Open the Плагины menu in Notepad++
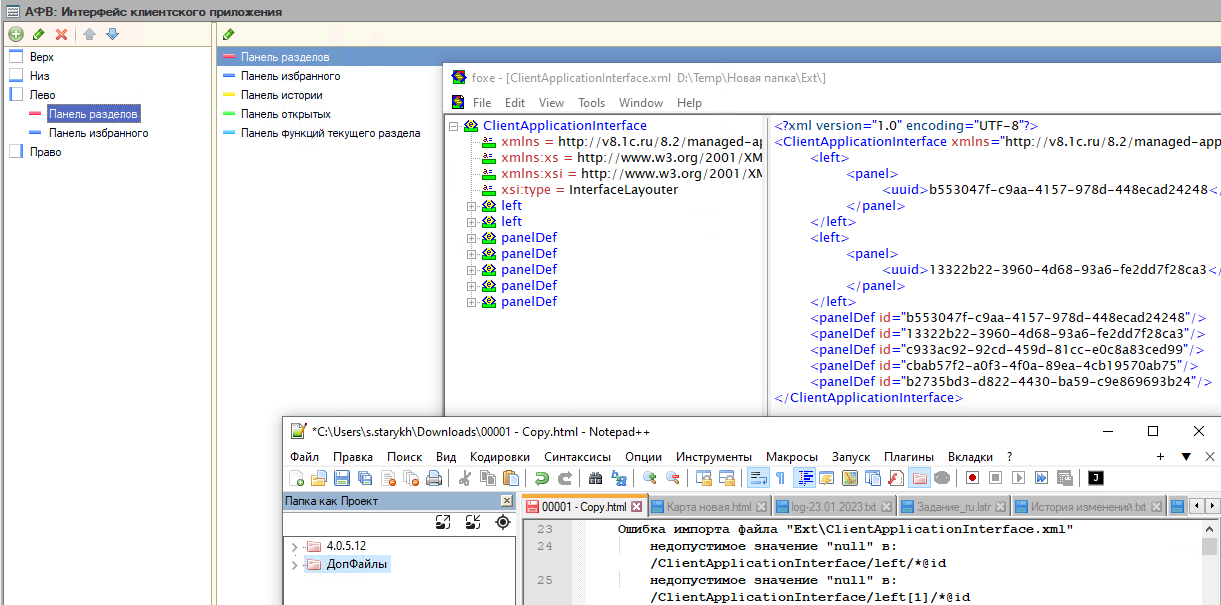Screen dimensions: 1221x605 pyautogui.click(x=909, y=456)
